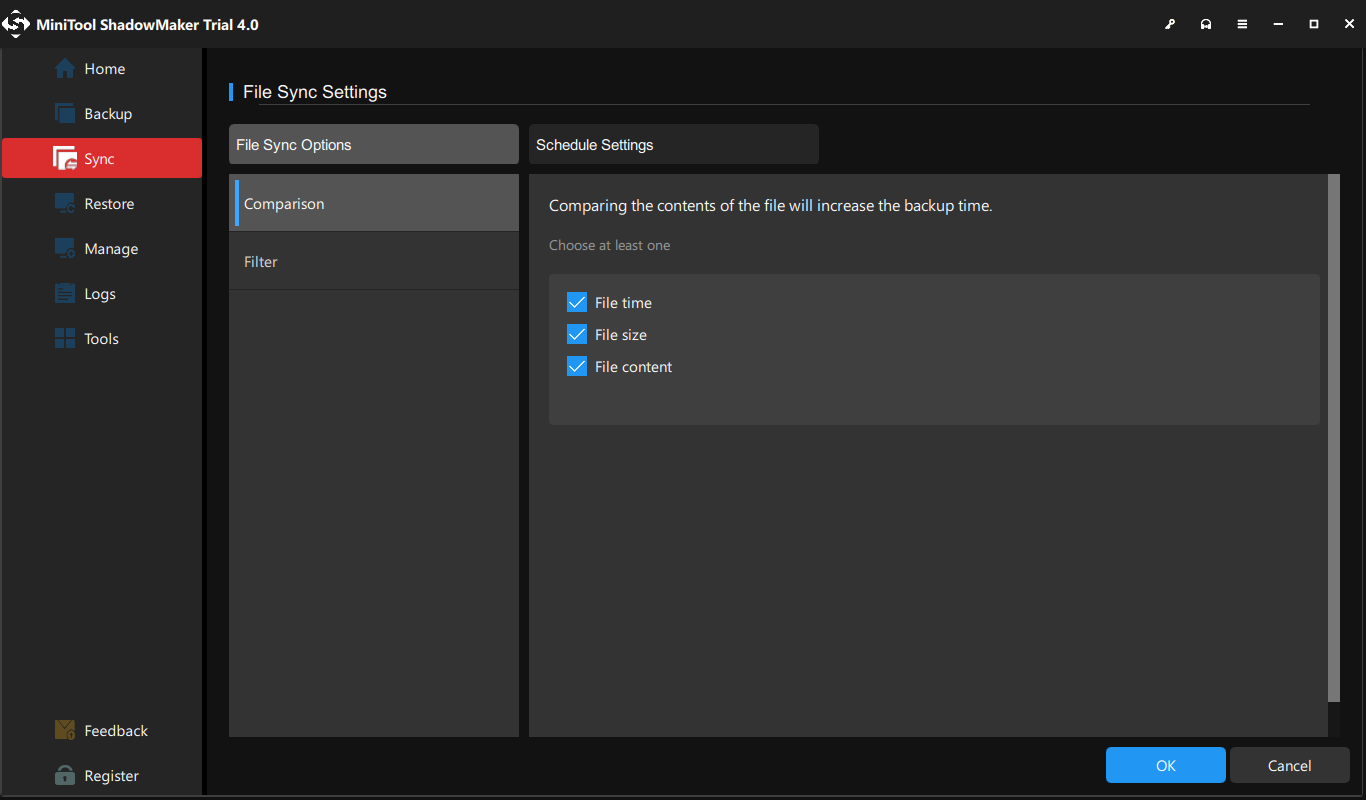This screenshot has height=800, width=1366.
Task: Click the Register padlock icon
Action: (65, 776)
